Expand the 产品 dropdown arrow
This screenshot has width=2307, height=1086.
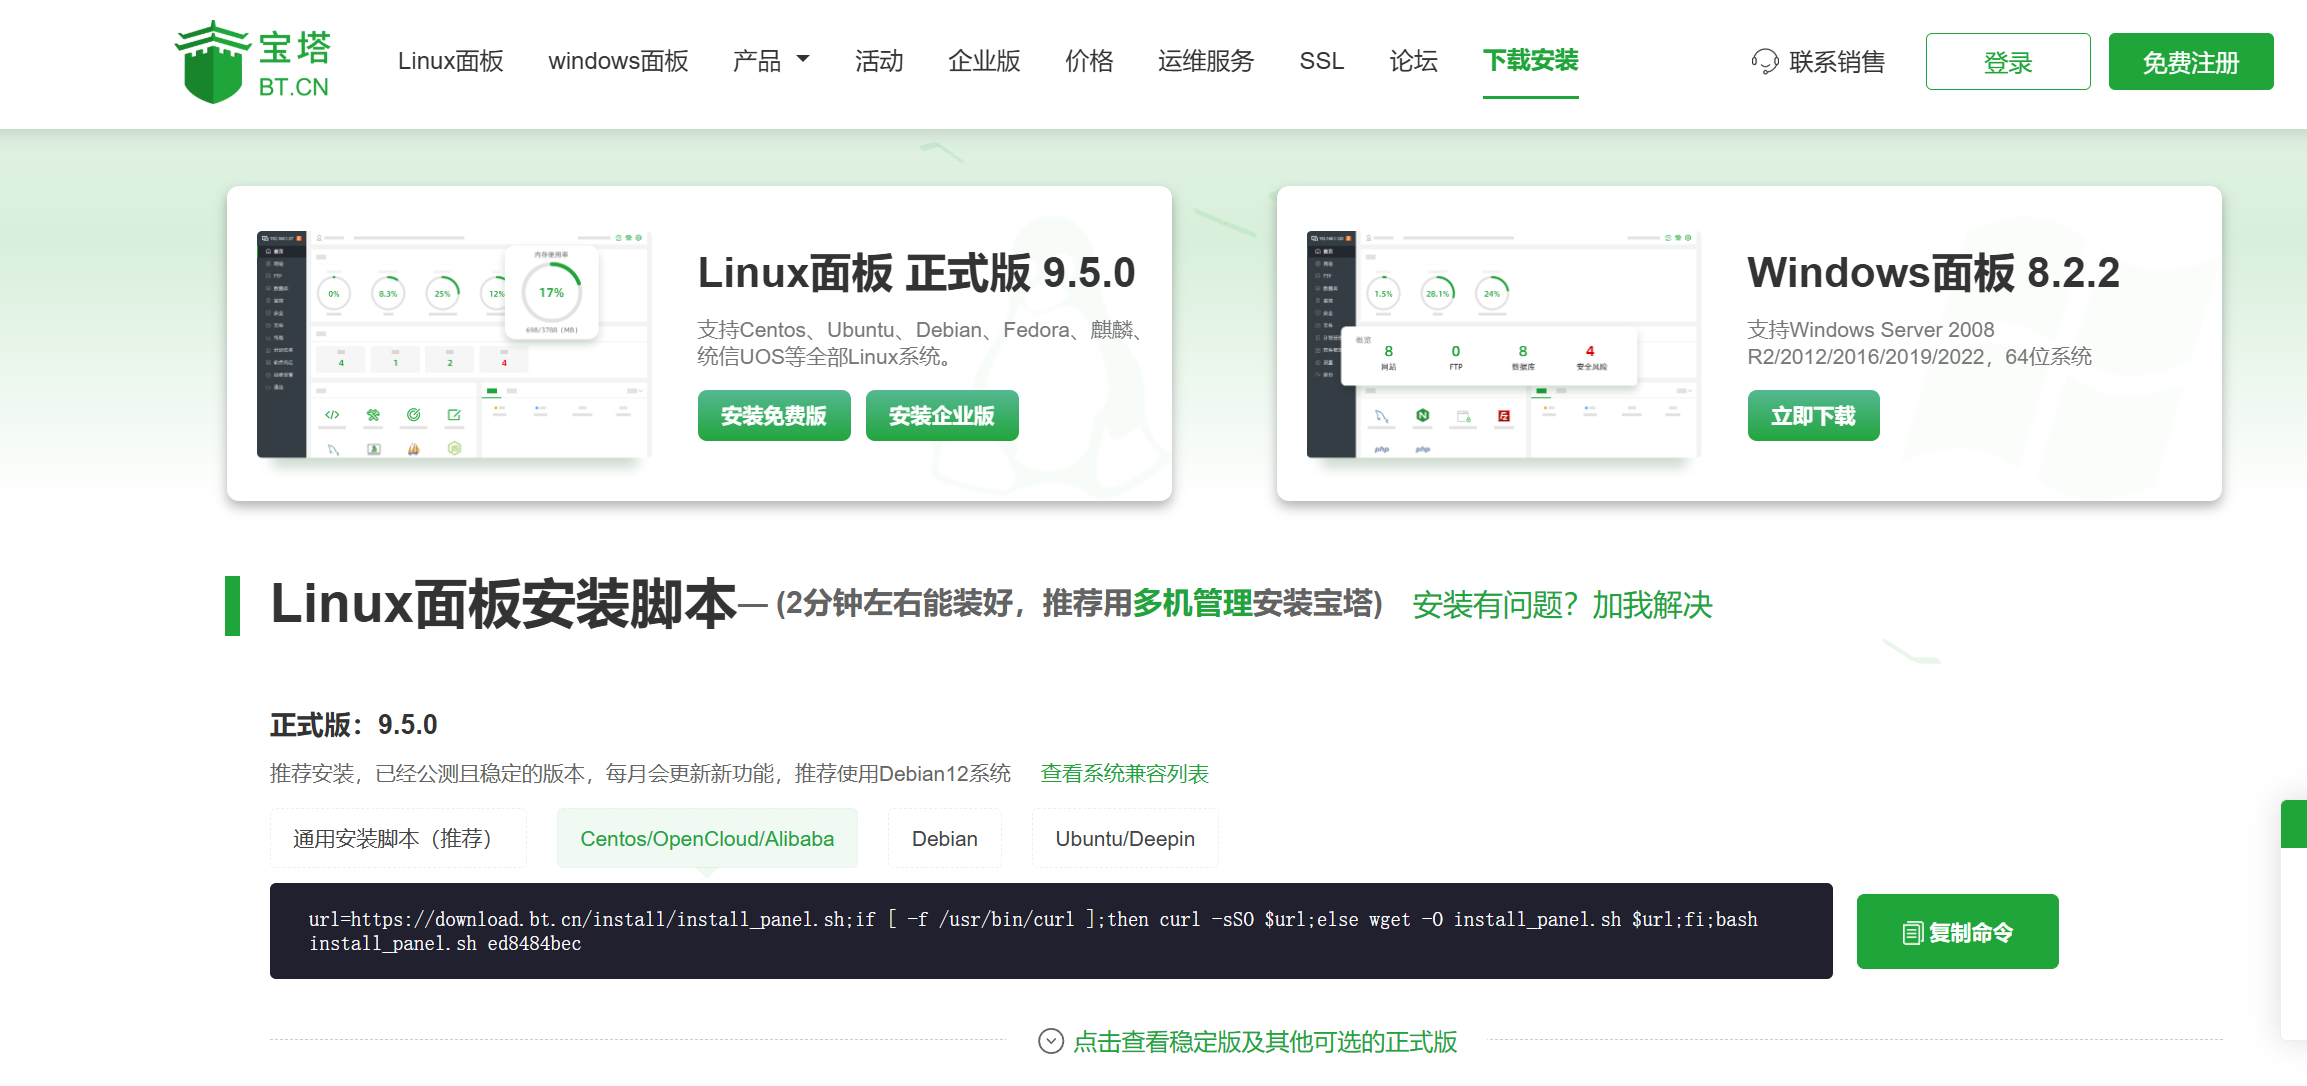[803, 60]
